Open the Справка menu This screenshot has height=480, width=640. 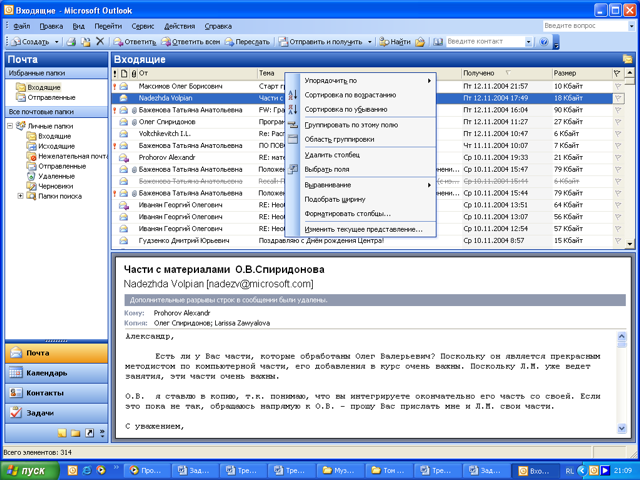point(218,26)
